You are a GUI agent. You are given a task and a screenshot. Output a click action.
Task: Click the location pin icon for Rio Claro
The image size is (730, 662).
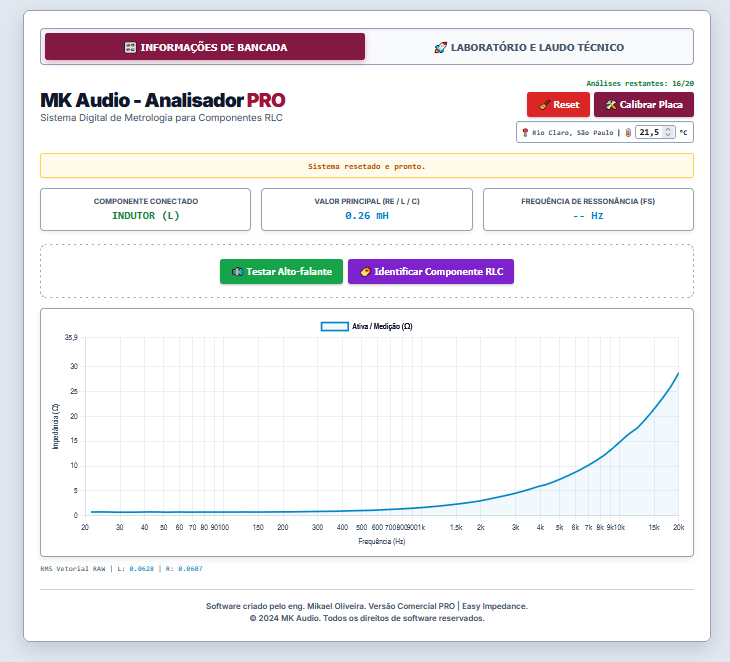pyautogui.click(x=525, y=133)
